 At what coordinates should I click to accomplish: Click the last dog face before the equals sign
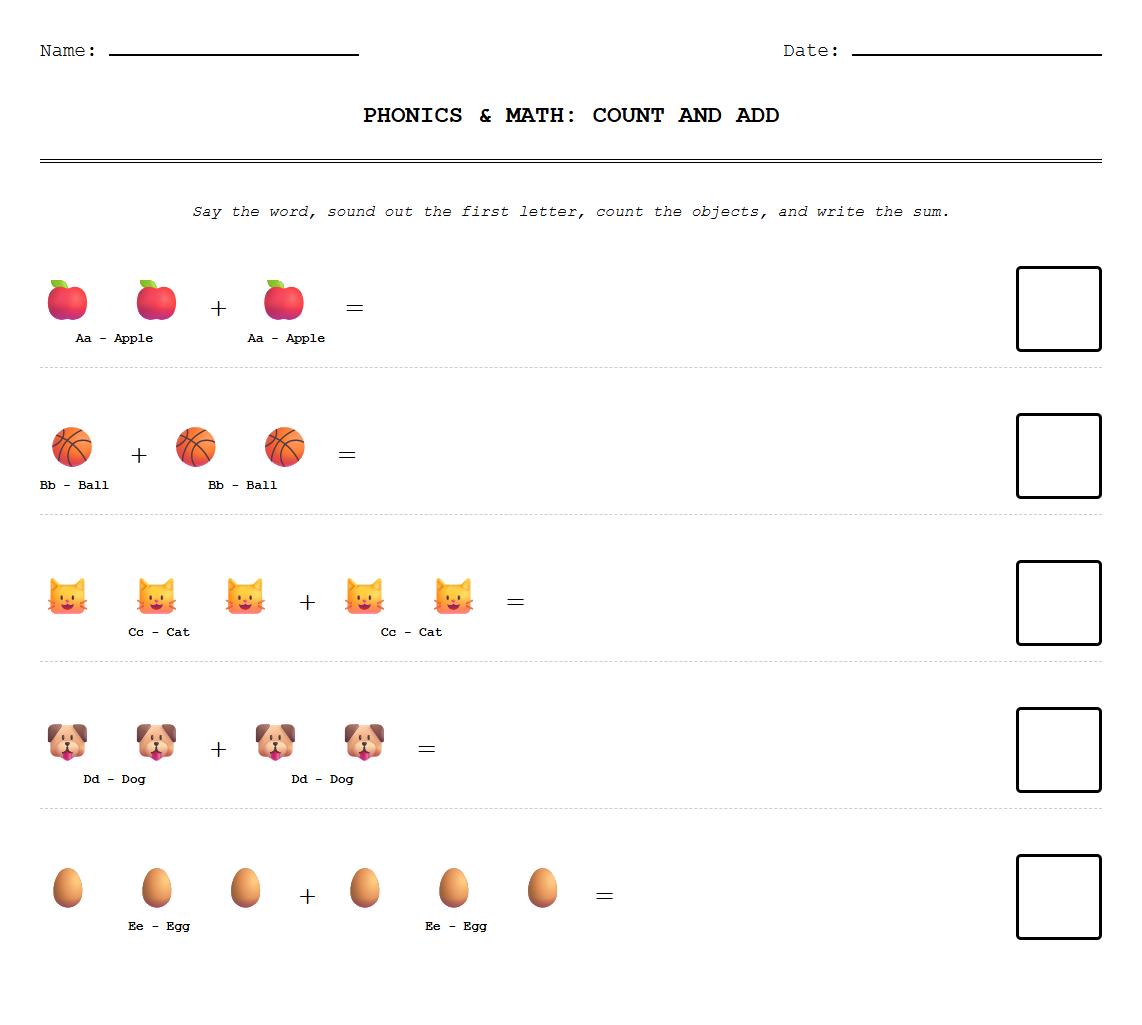tap(364, 742)
